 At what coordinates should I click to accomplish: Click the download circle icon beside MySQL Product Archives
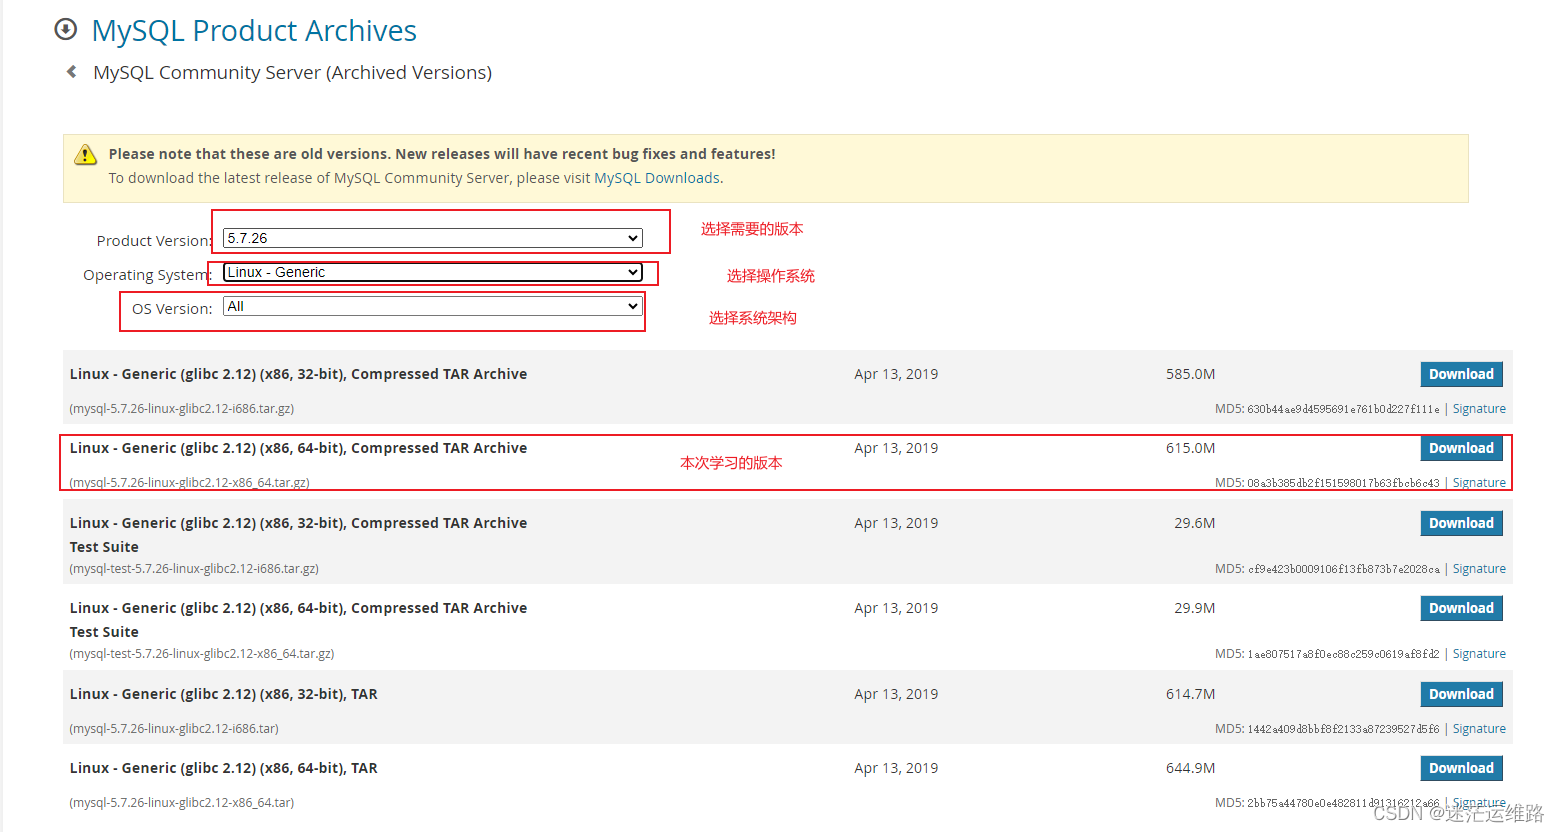click(66, 29)
